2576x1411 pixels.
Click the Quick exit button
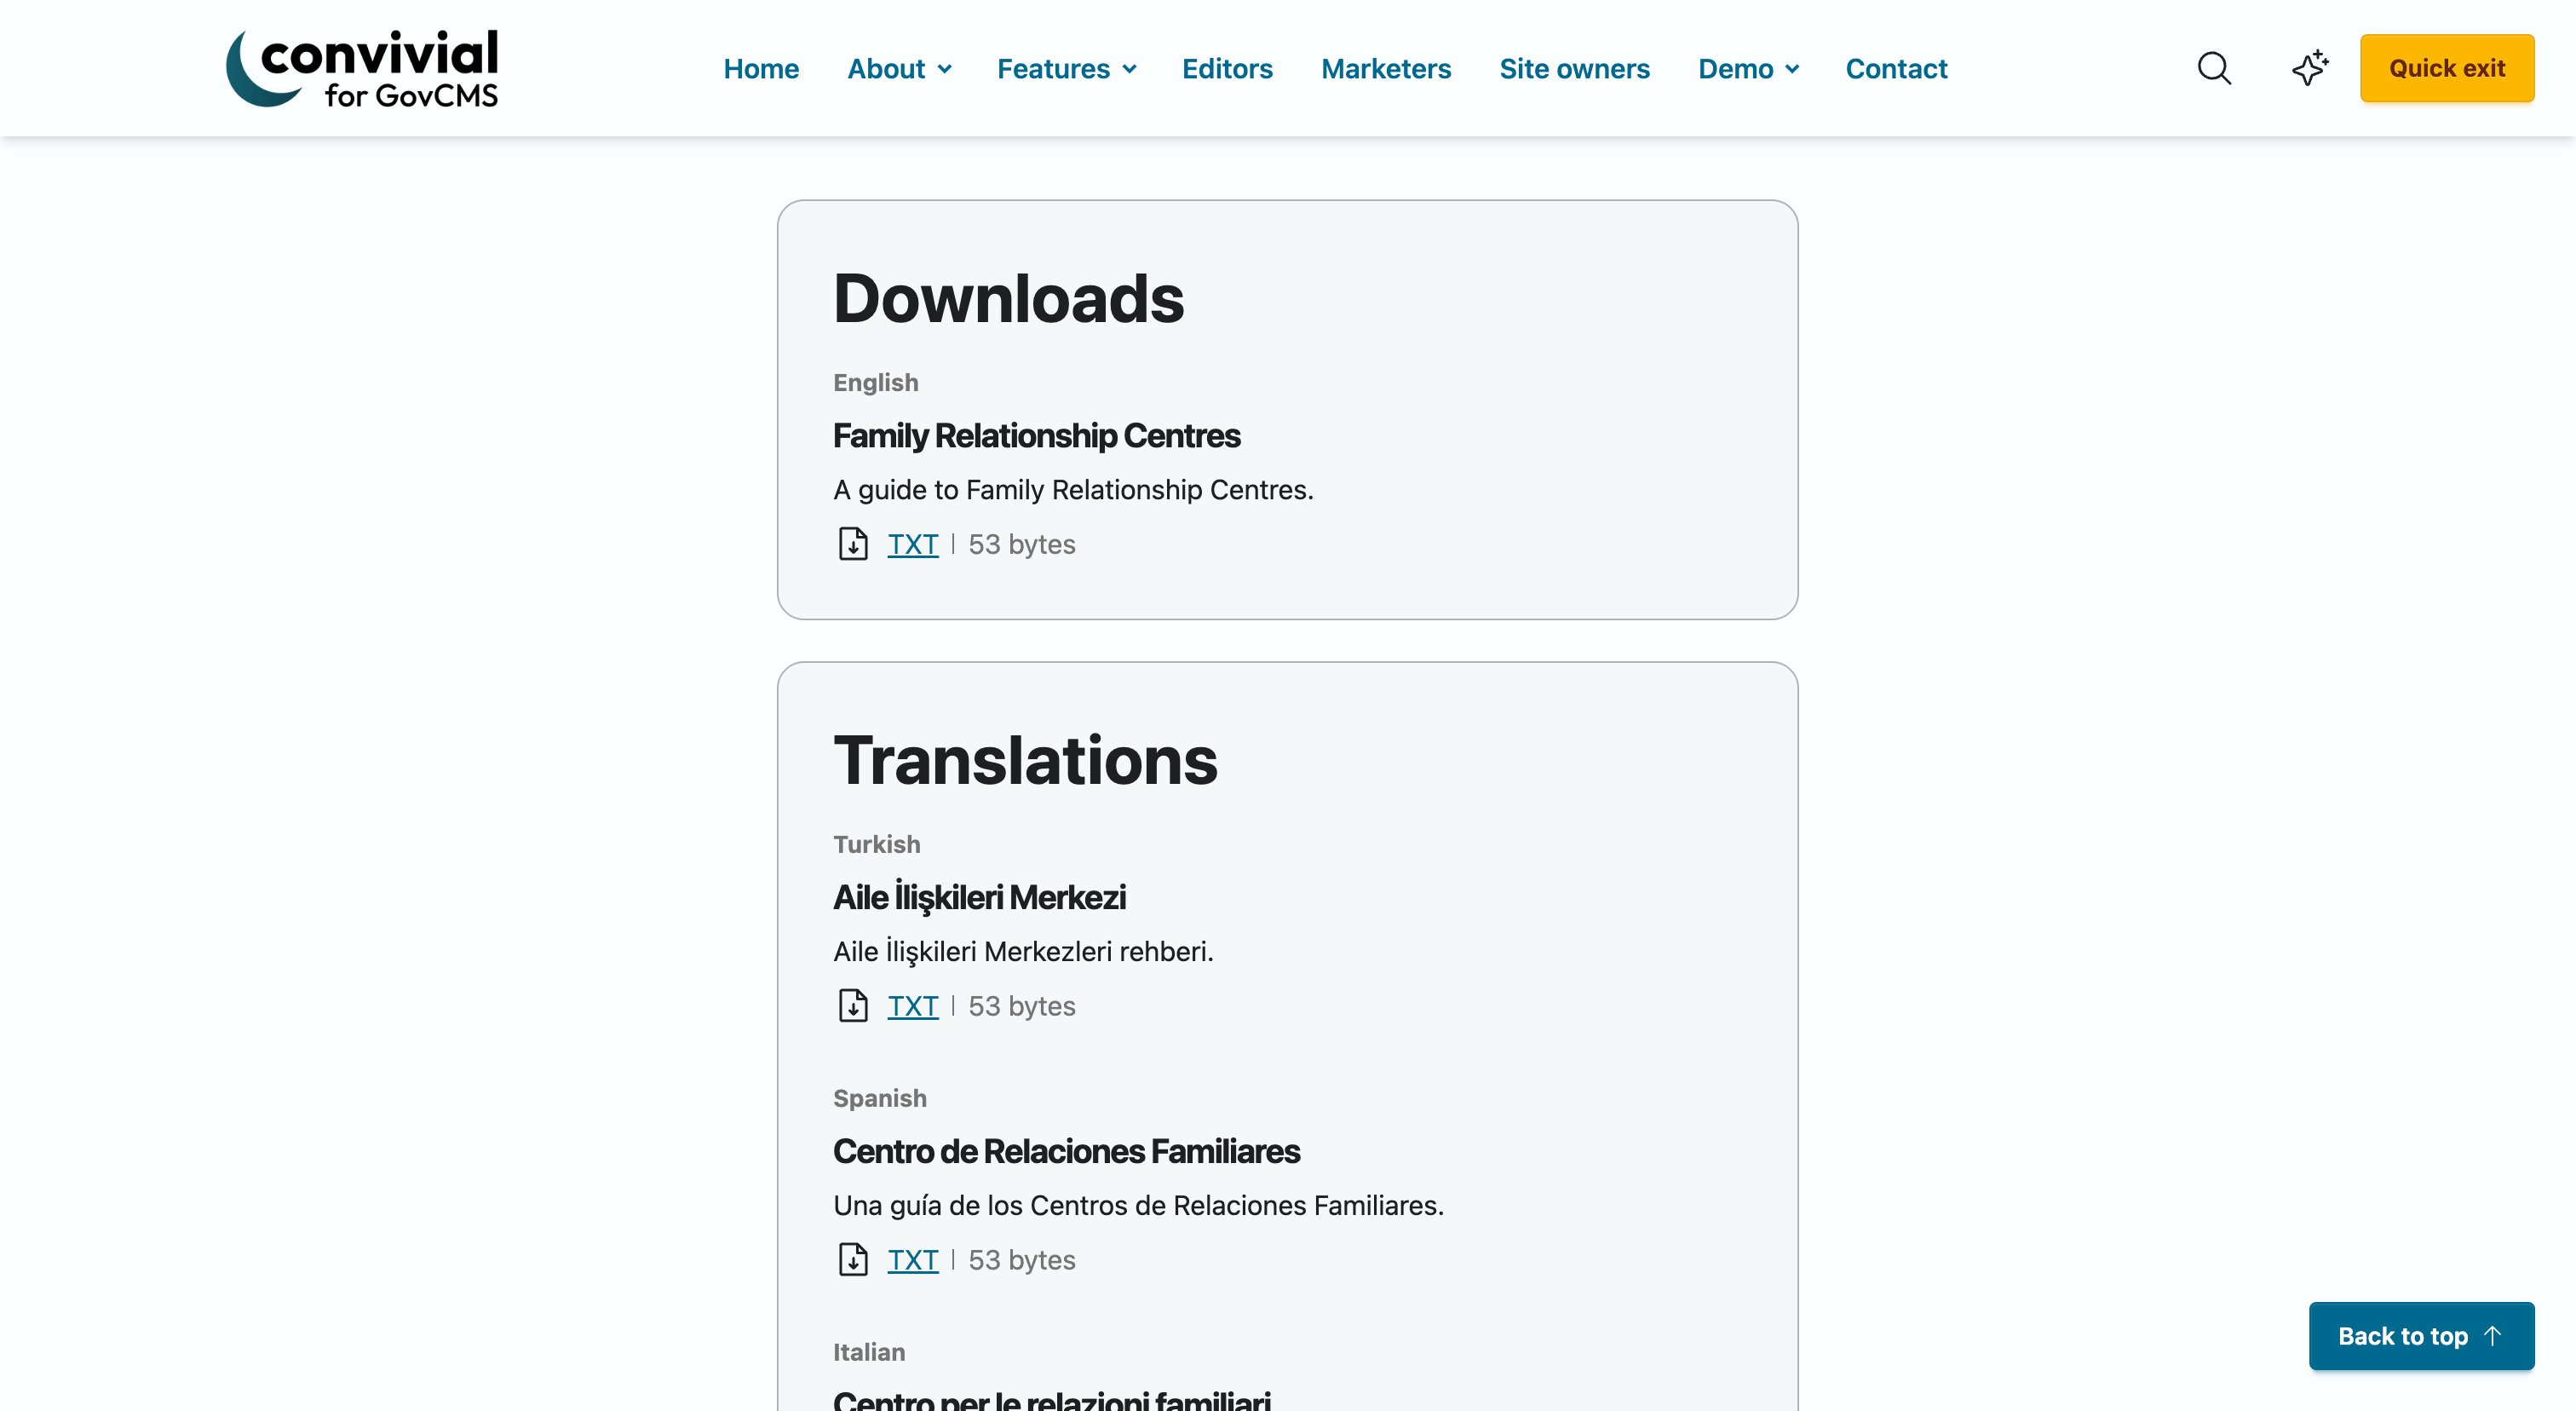pos(2447,68)
